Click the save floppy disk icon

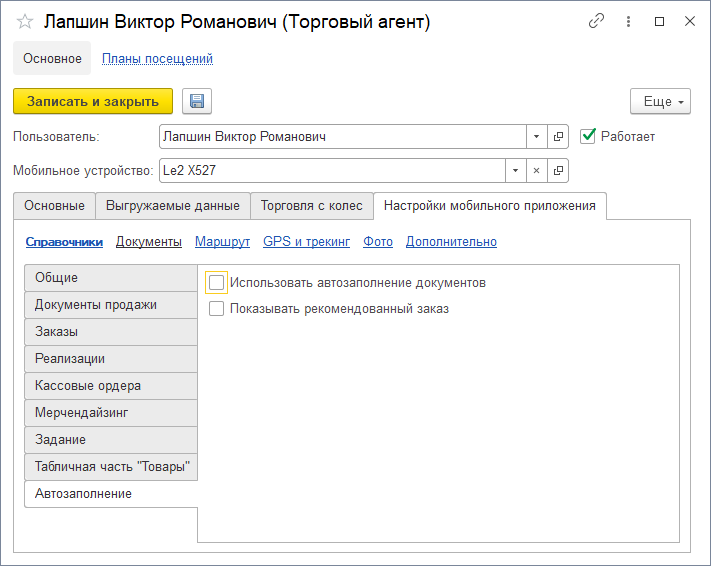point(196,101)
